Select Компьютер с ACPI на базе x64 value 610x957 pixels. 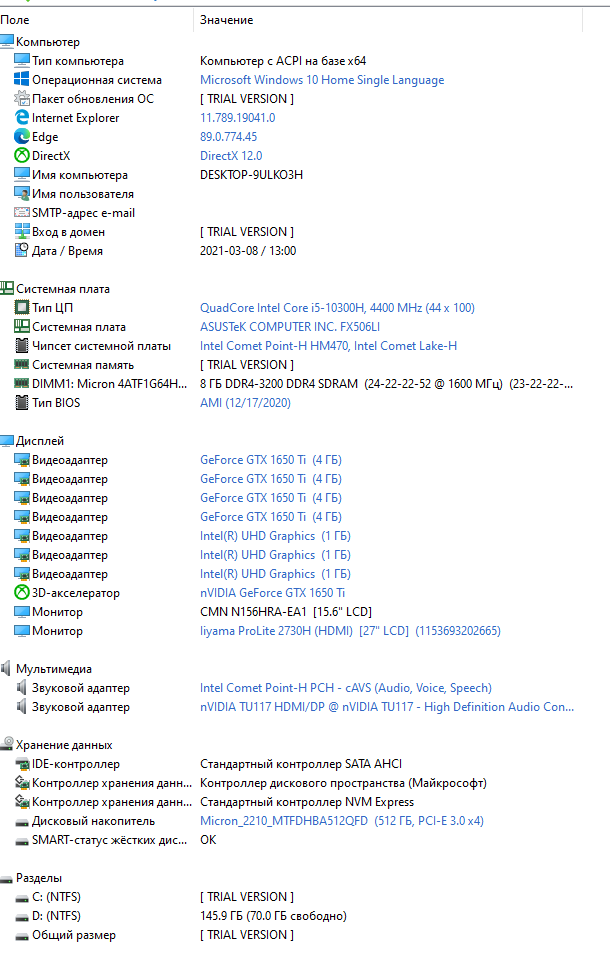tap(283, 60)
